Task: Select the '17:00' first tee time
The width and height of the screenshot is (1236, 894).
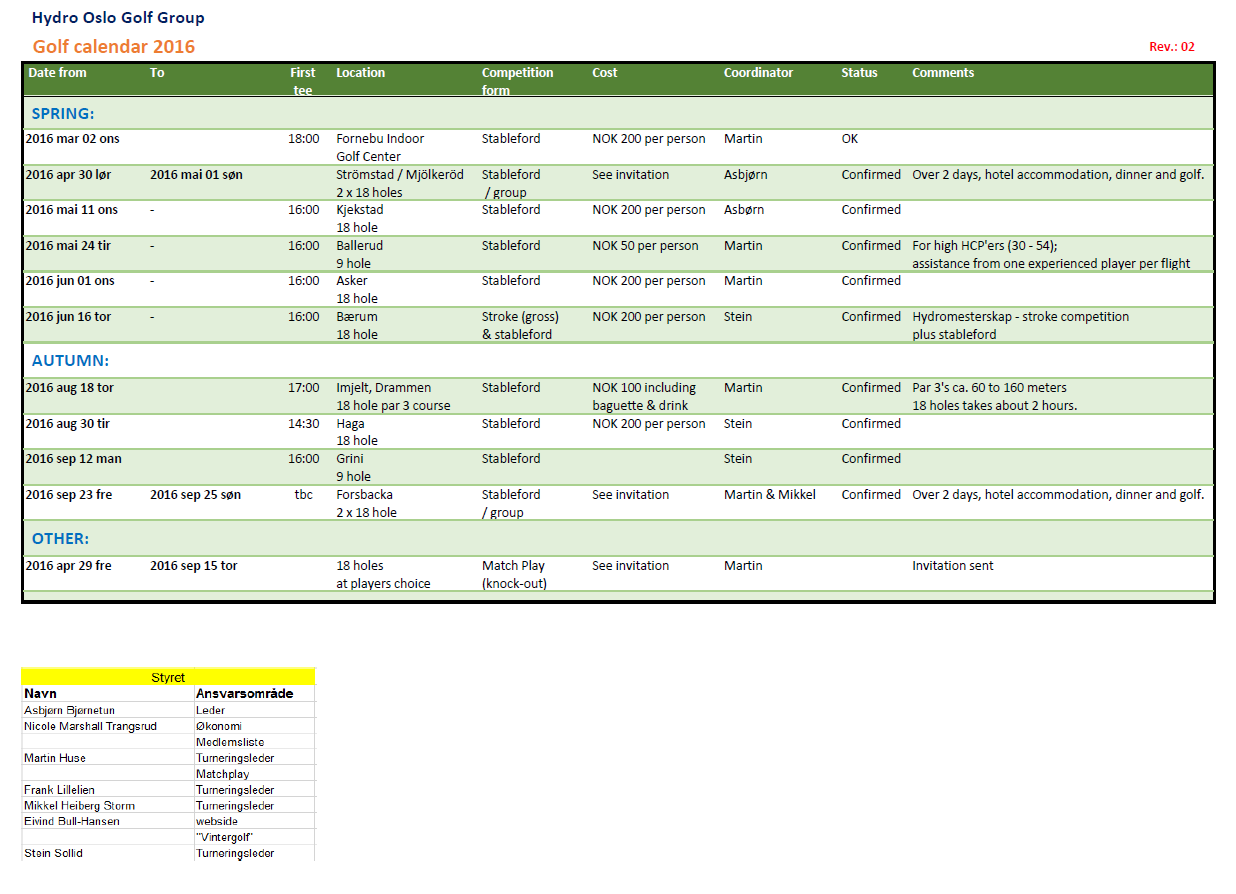Action: click(x=304, y=388)
